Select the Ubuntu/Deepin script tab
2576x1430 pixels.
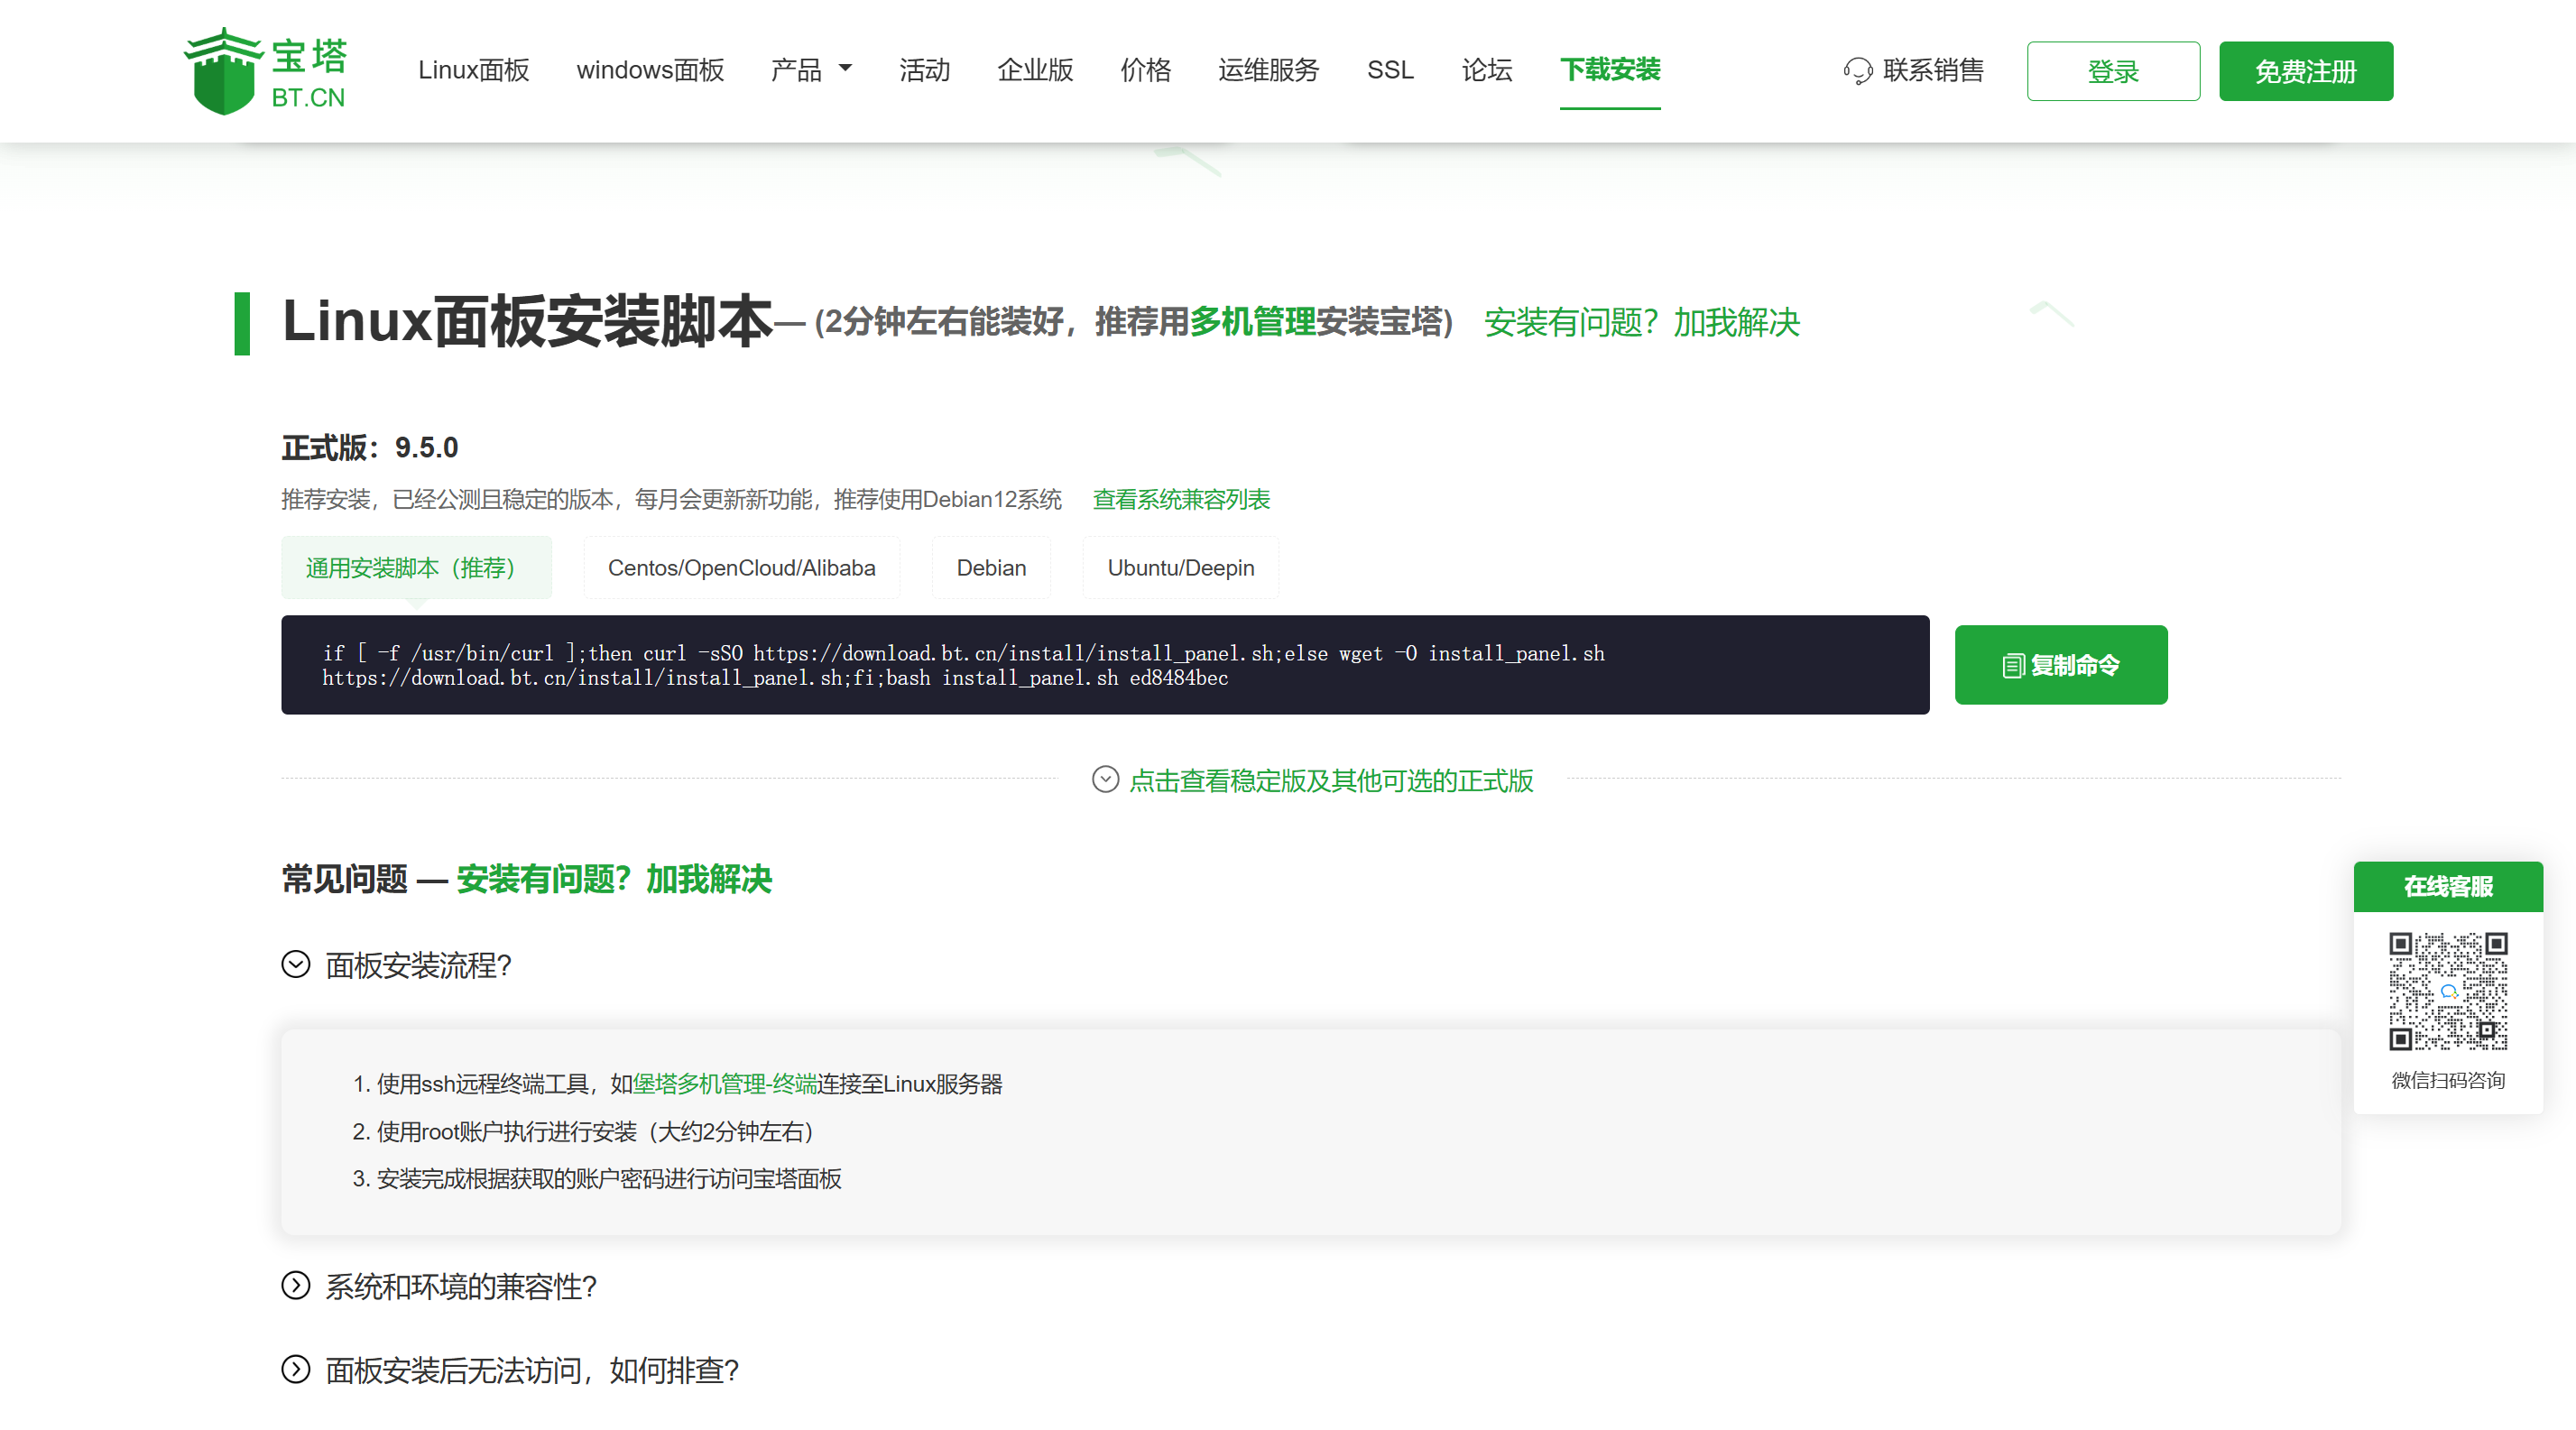(1180, 568)
